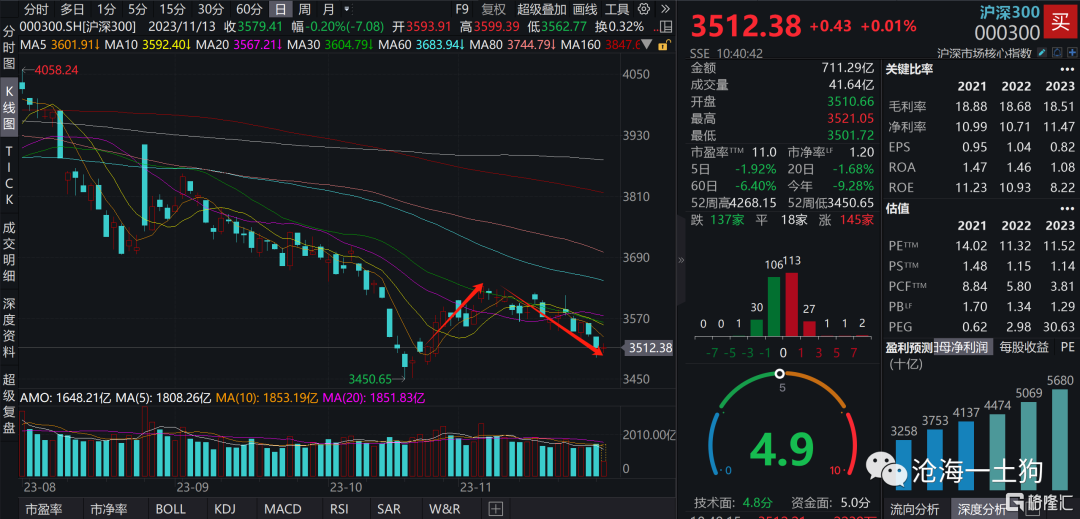This screenshot has width=1080, height=519.
Task: Switch to 分时 period
Action: point(36,10)
